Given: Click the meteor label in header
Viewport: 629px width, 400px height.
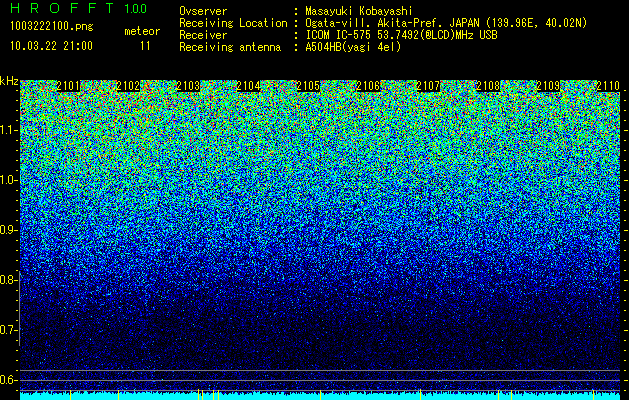Looking at the screenshot, I should 142,31.
